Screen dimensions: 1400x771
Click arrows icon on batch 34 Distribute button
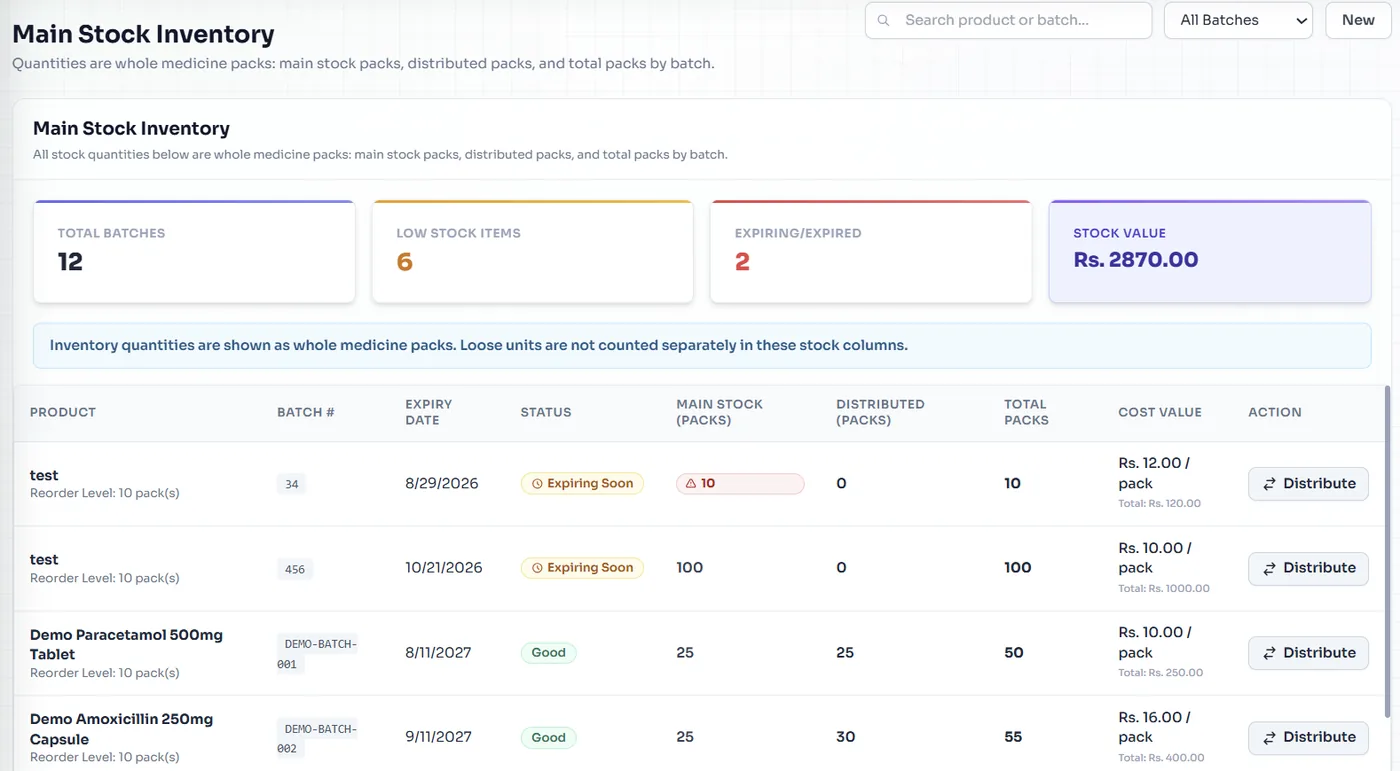point(1269,484)
